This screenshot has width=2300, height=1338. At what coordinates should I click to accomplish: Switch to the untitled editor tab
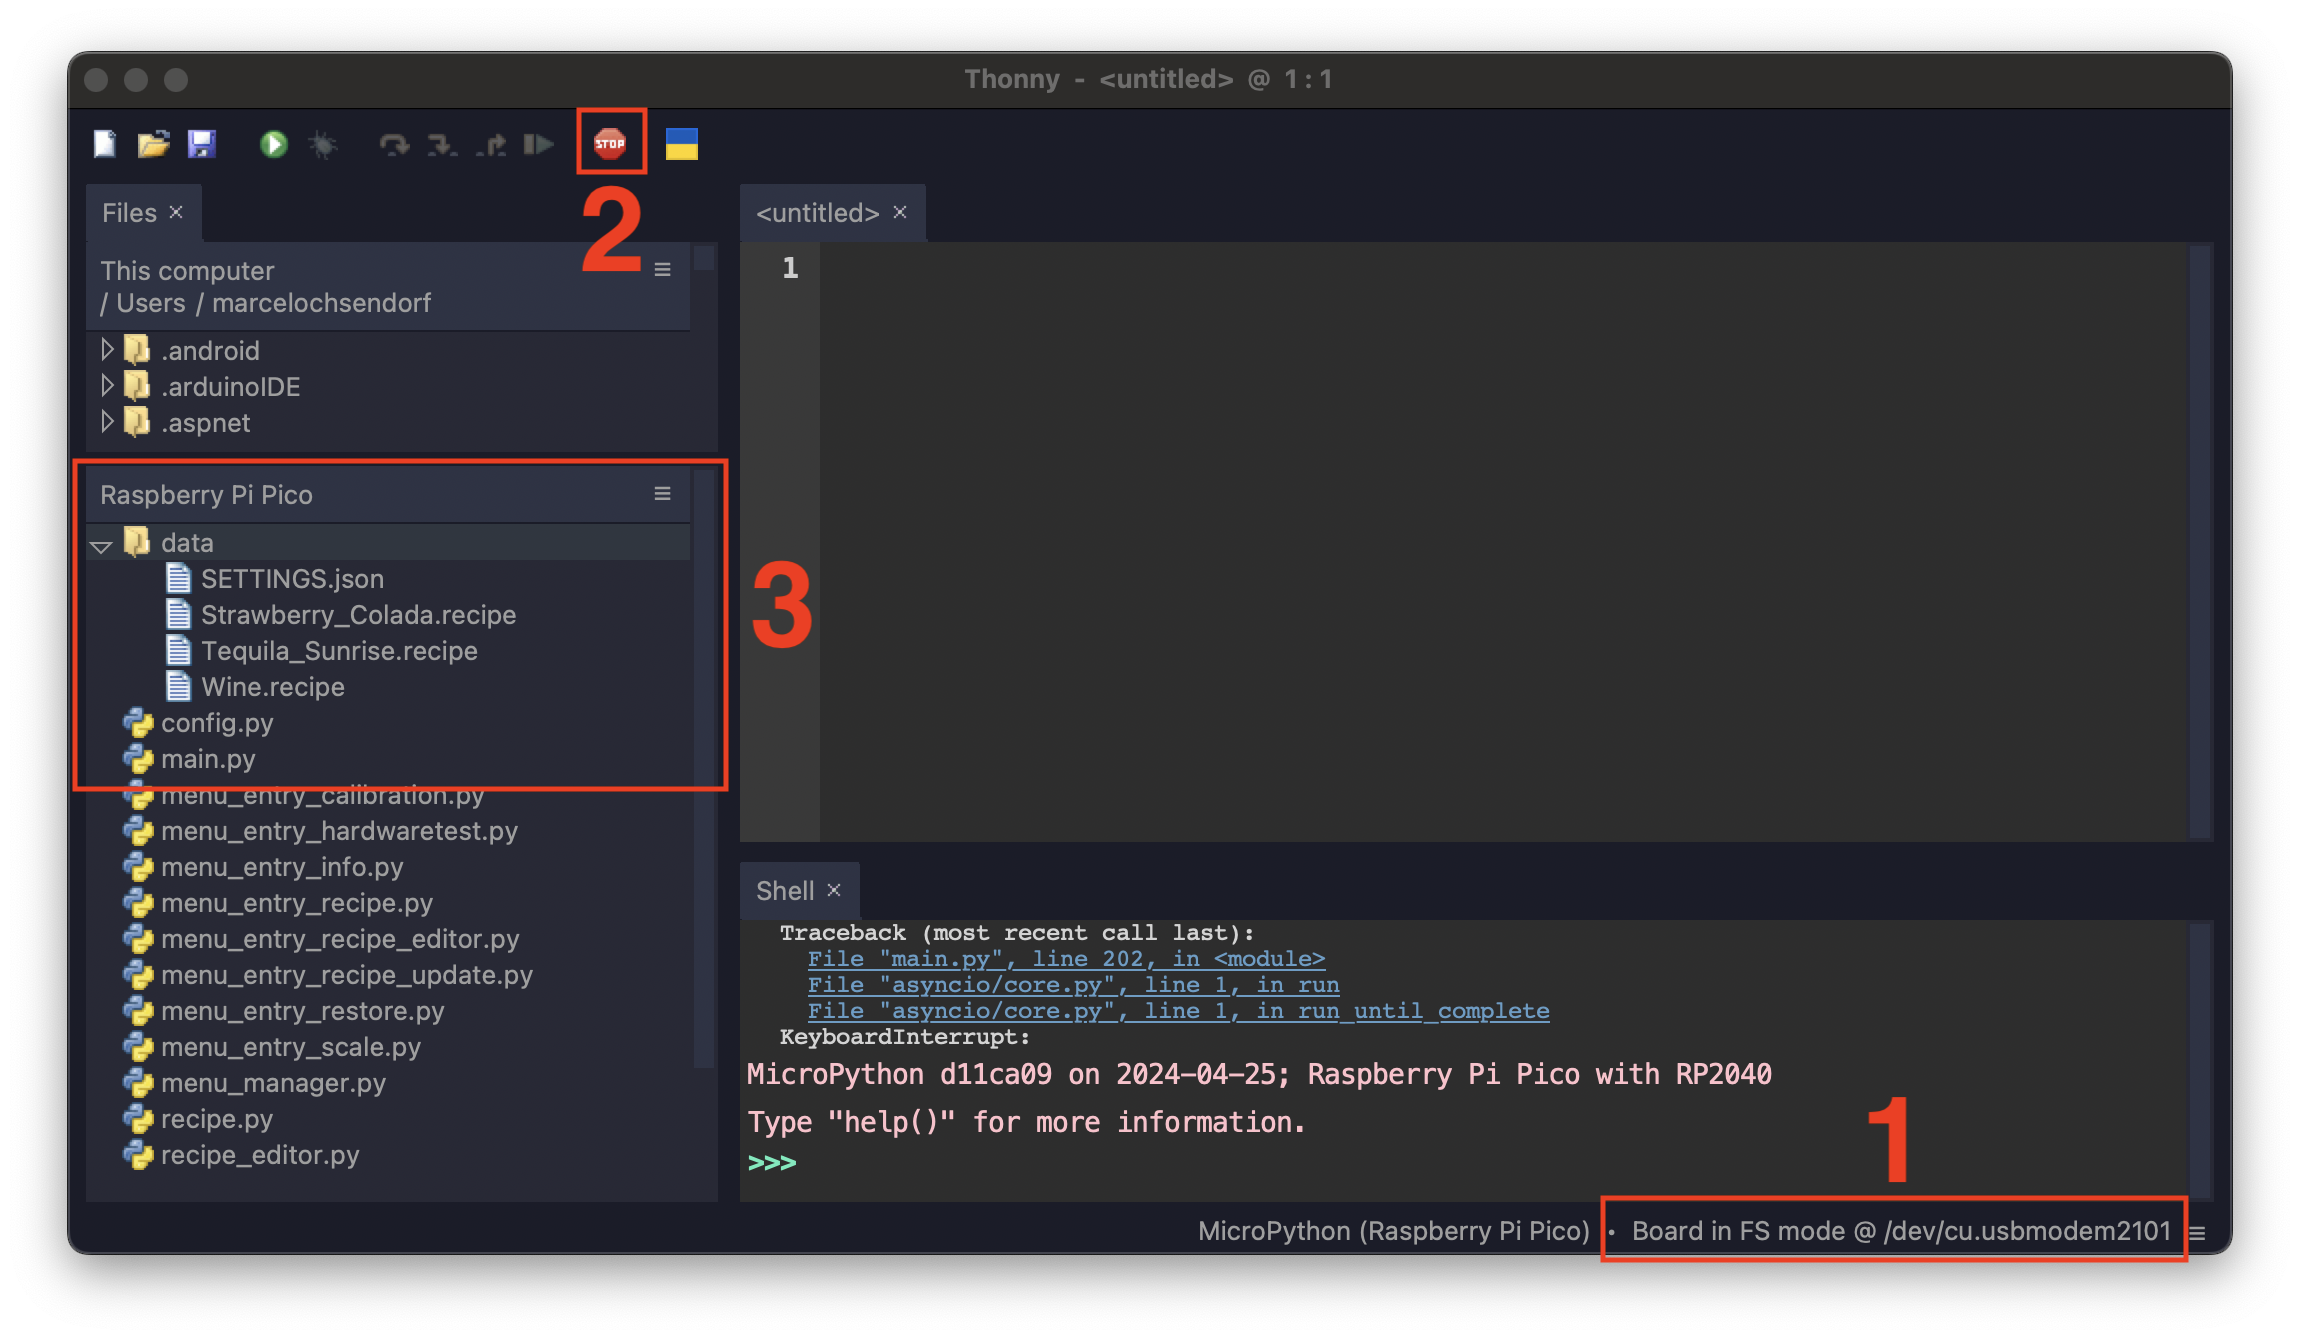point(817,213)
